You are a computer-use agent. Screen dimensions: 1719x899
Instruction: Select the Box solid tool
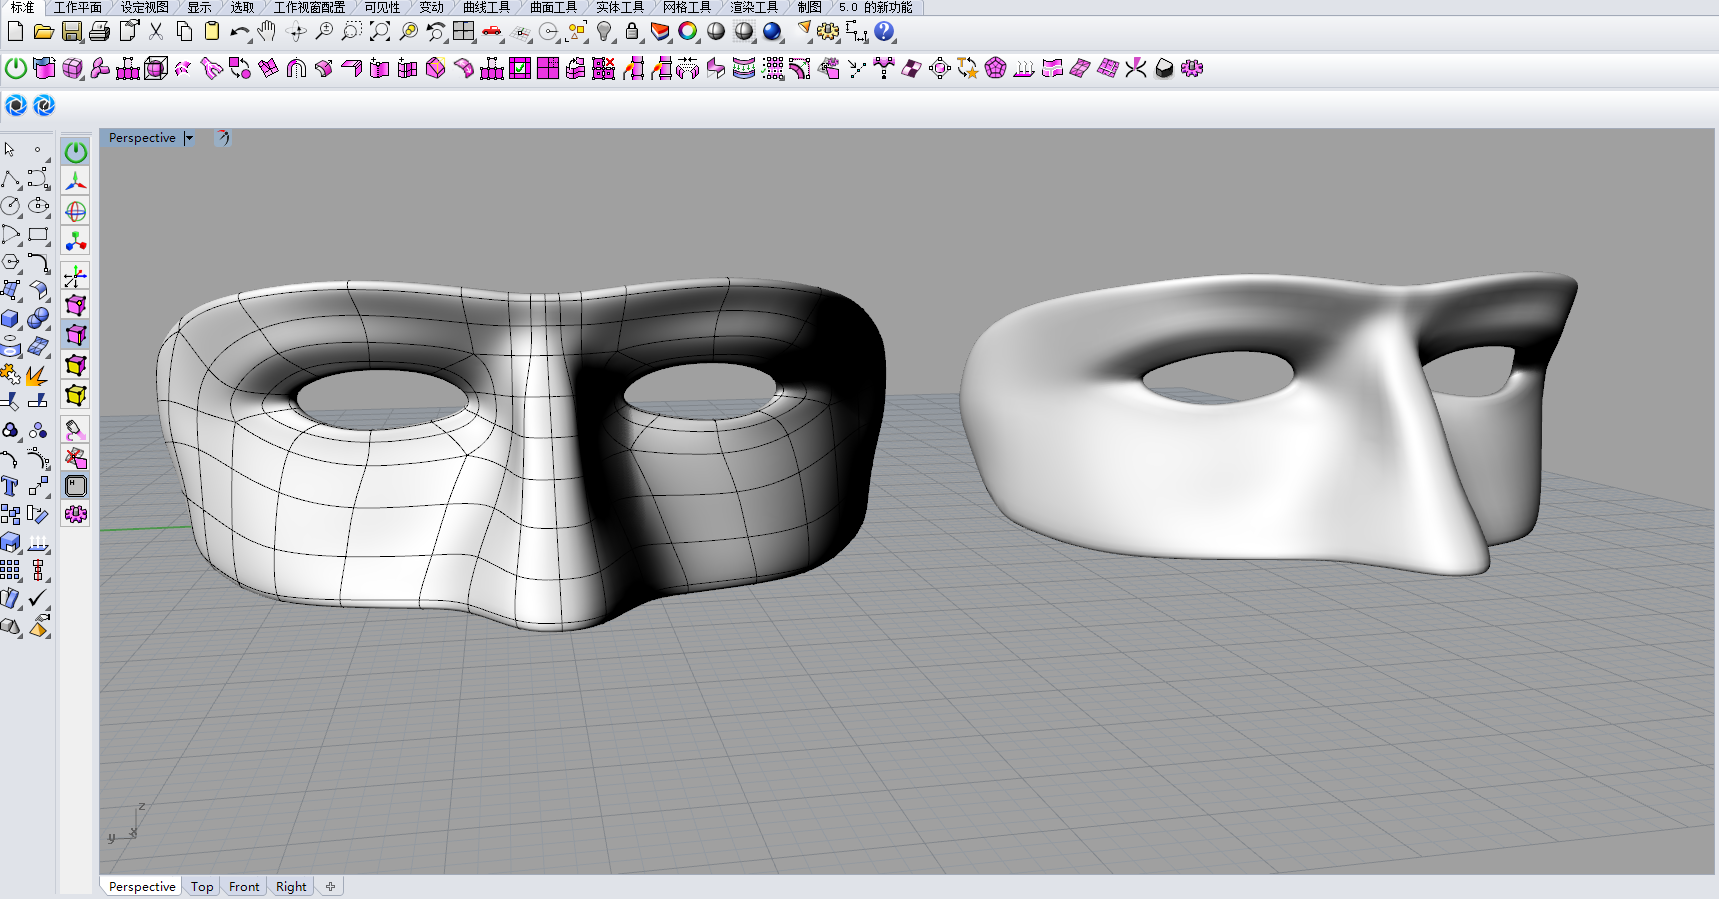[10, 318]
